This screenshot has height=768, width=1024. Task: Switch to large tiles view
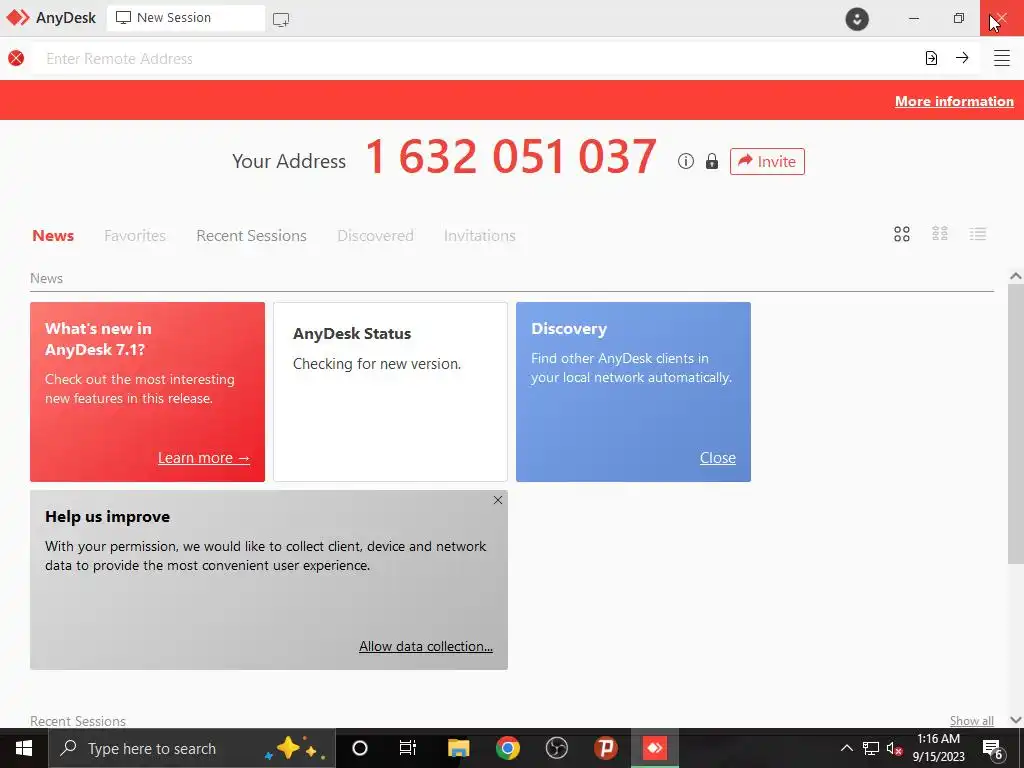(902, 234)
